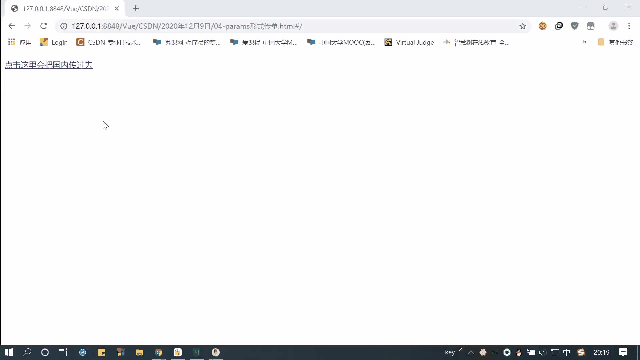Open the taskbar clock
This screenshot has height=360, width=640.
601,352
